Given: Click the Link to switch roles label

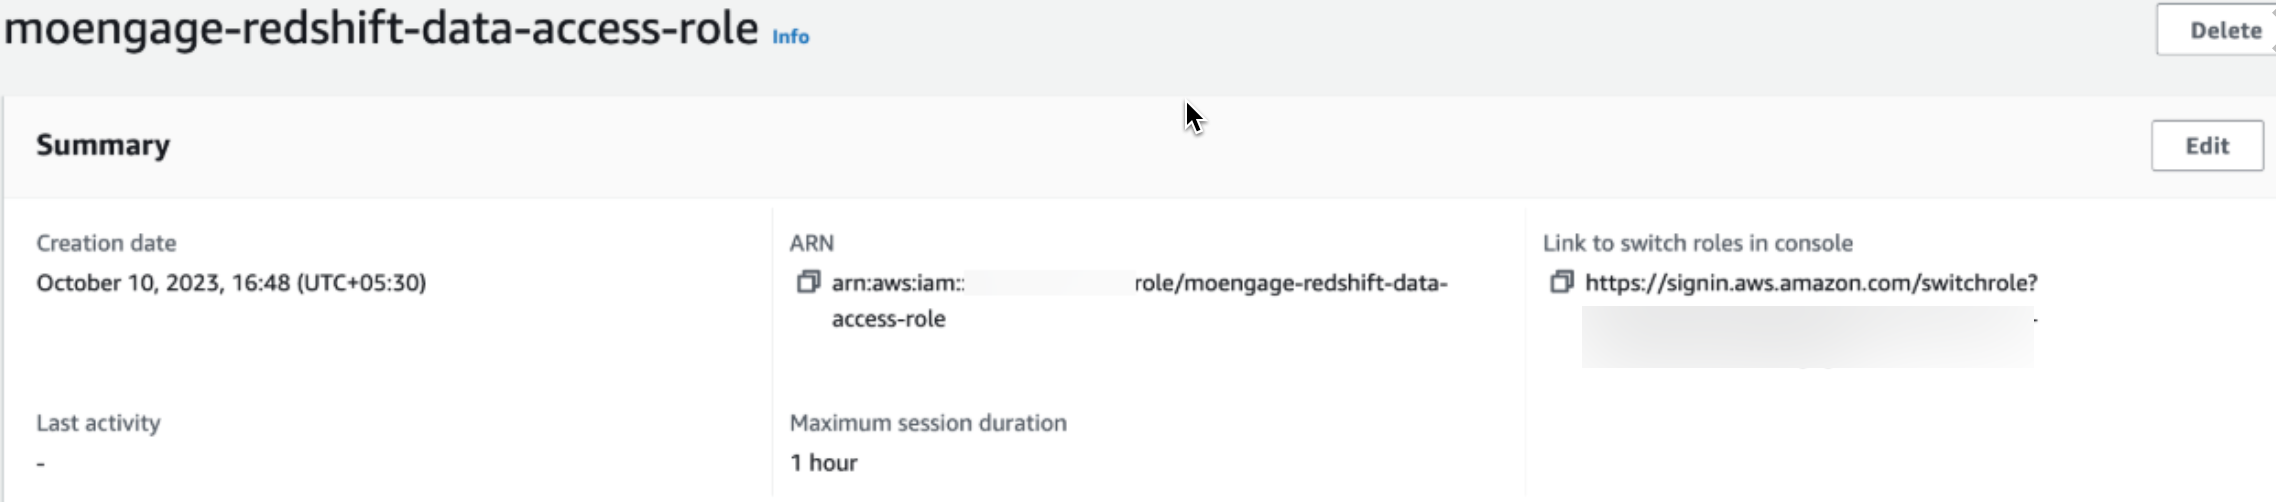Looking at the screenshot, I should (x=1697, y=243).
